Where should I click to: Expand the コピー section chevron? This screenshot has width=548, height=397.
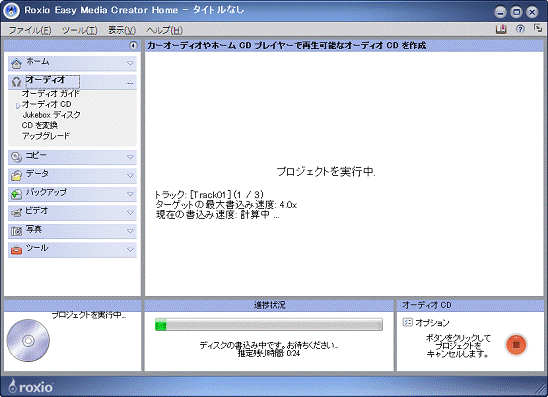(130, 157)
